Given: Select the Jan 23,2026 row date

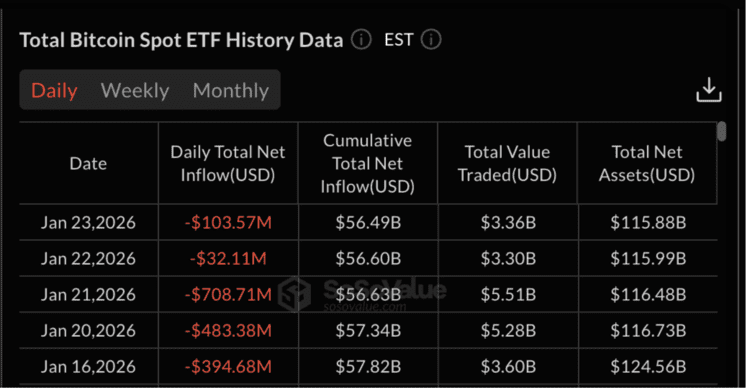Looking at the screenshot, I should [x=88, y=222].
